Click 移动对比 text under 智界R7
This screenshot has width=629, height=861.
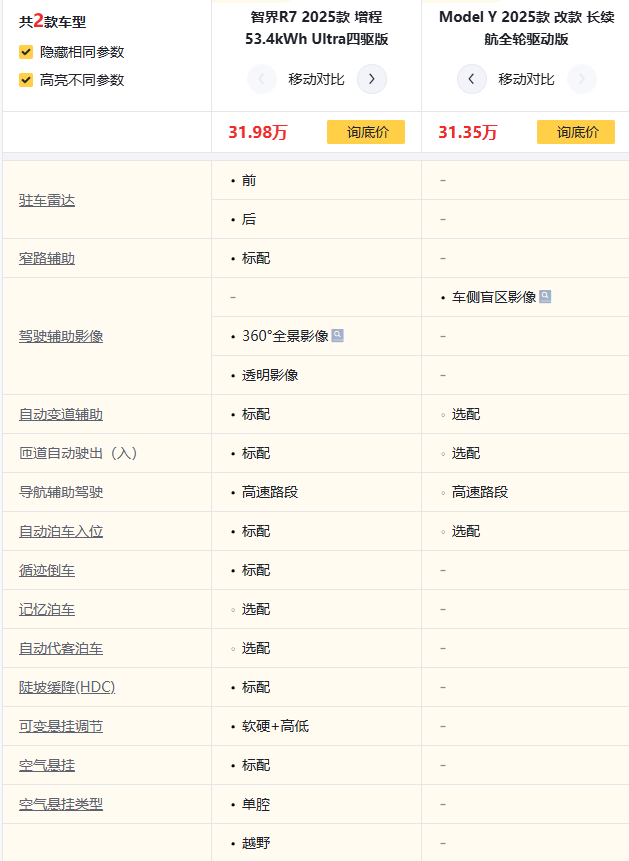316,80
